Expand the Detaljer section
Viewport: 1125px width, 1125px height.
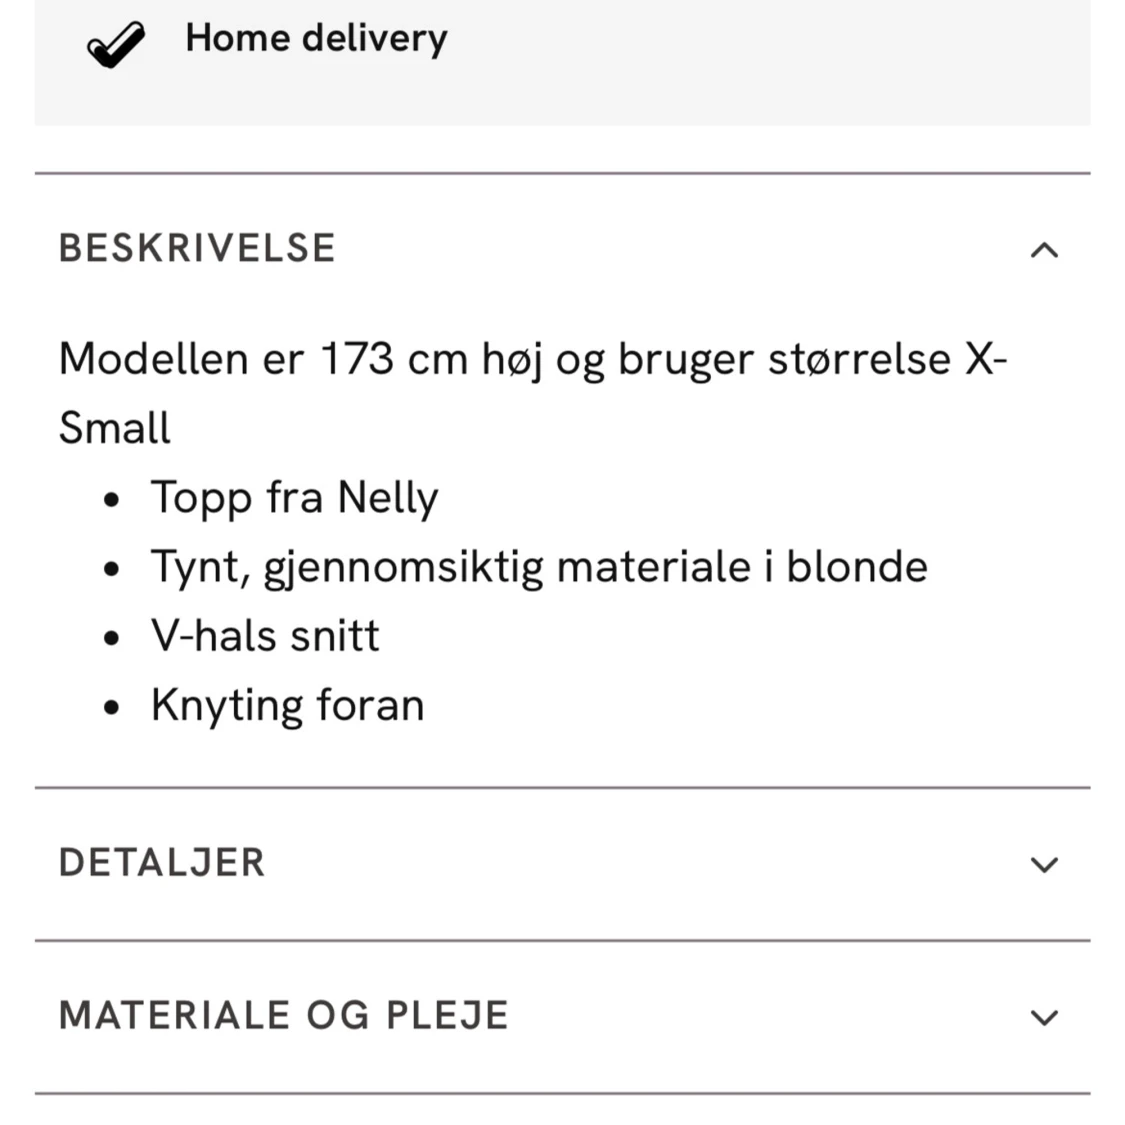tap(162, 862)
